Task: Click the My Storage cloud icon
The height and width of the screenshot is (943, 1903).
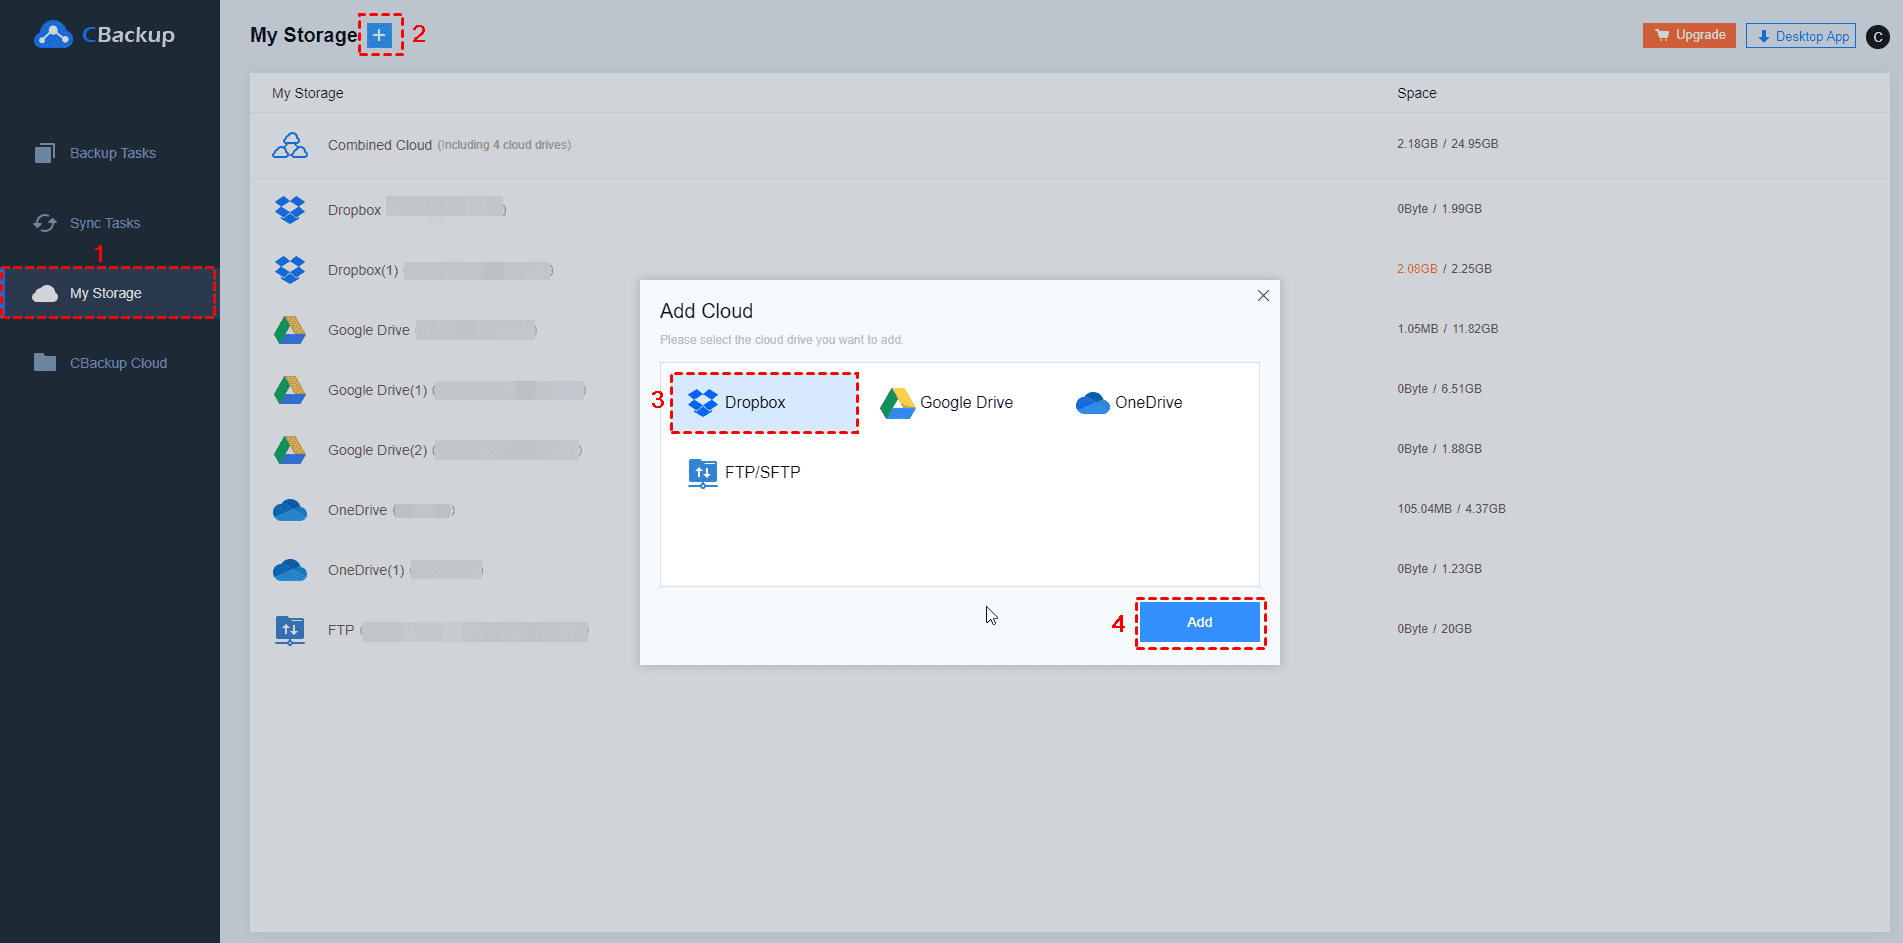Action: click(45, 293)
